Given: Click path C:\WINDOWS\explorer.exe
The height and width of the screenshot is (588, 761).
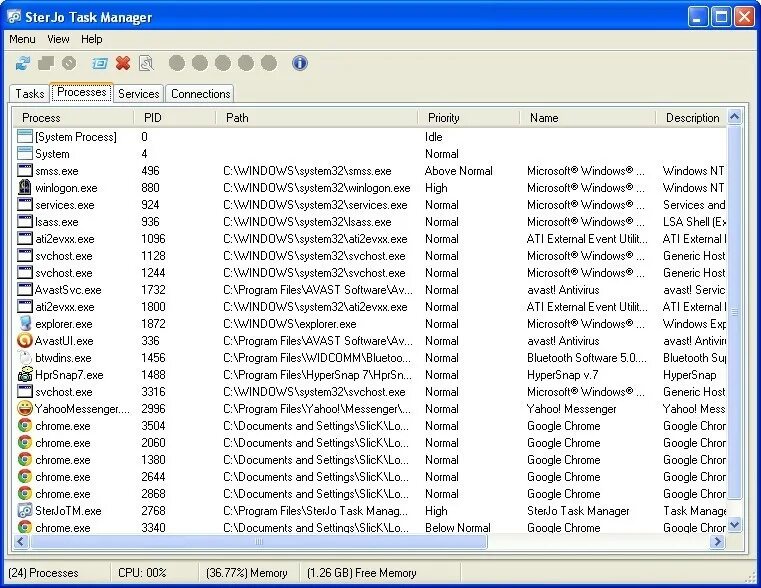Looking at the screenshot, I should (290, 324).
